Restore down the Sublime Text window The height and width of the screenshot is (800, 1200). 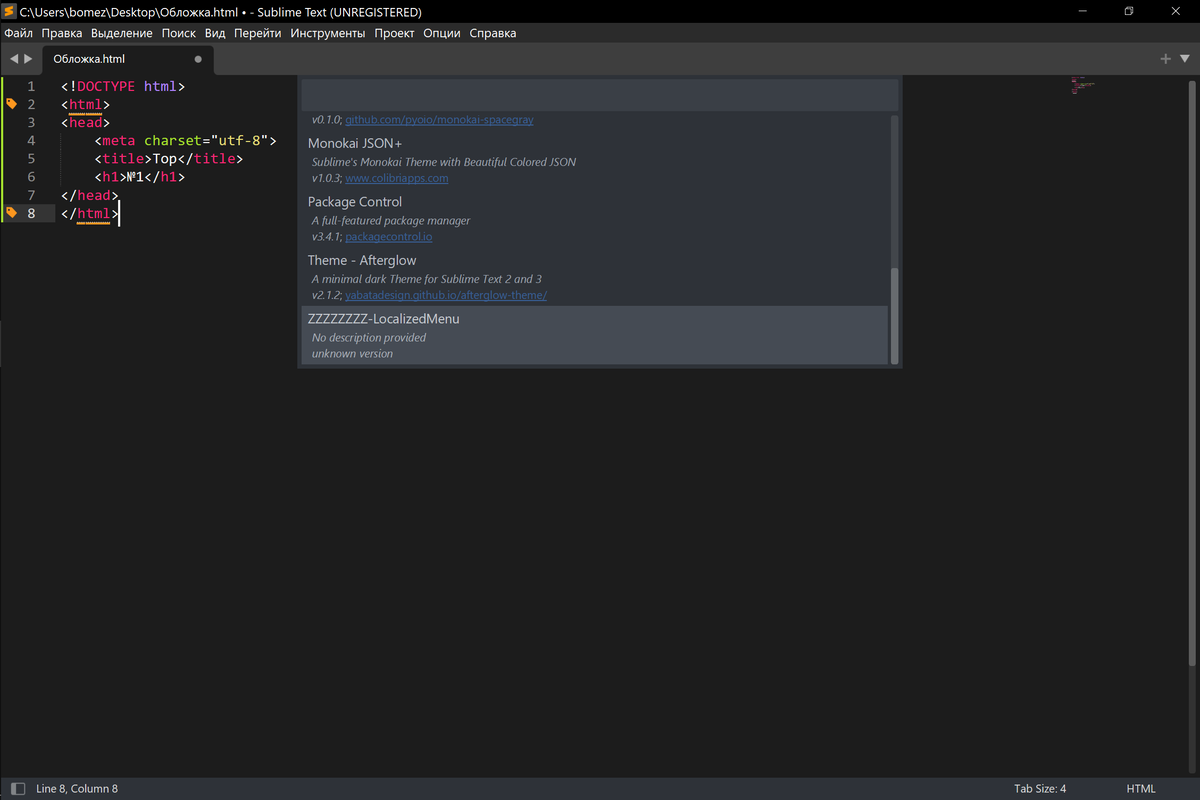(1129, 12)
